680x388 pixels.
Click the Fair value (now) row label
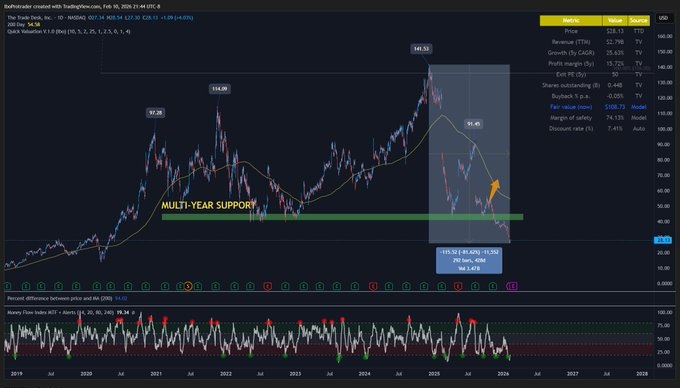click(571, 107)
